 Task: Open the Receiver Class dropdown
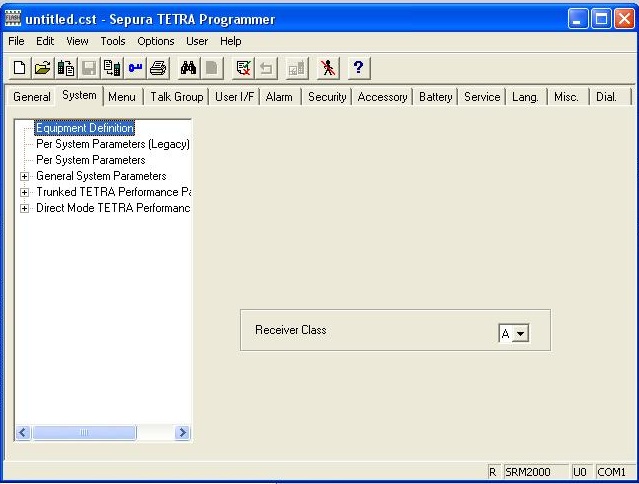tap(520, 333)
